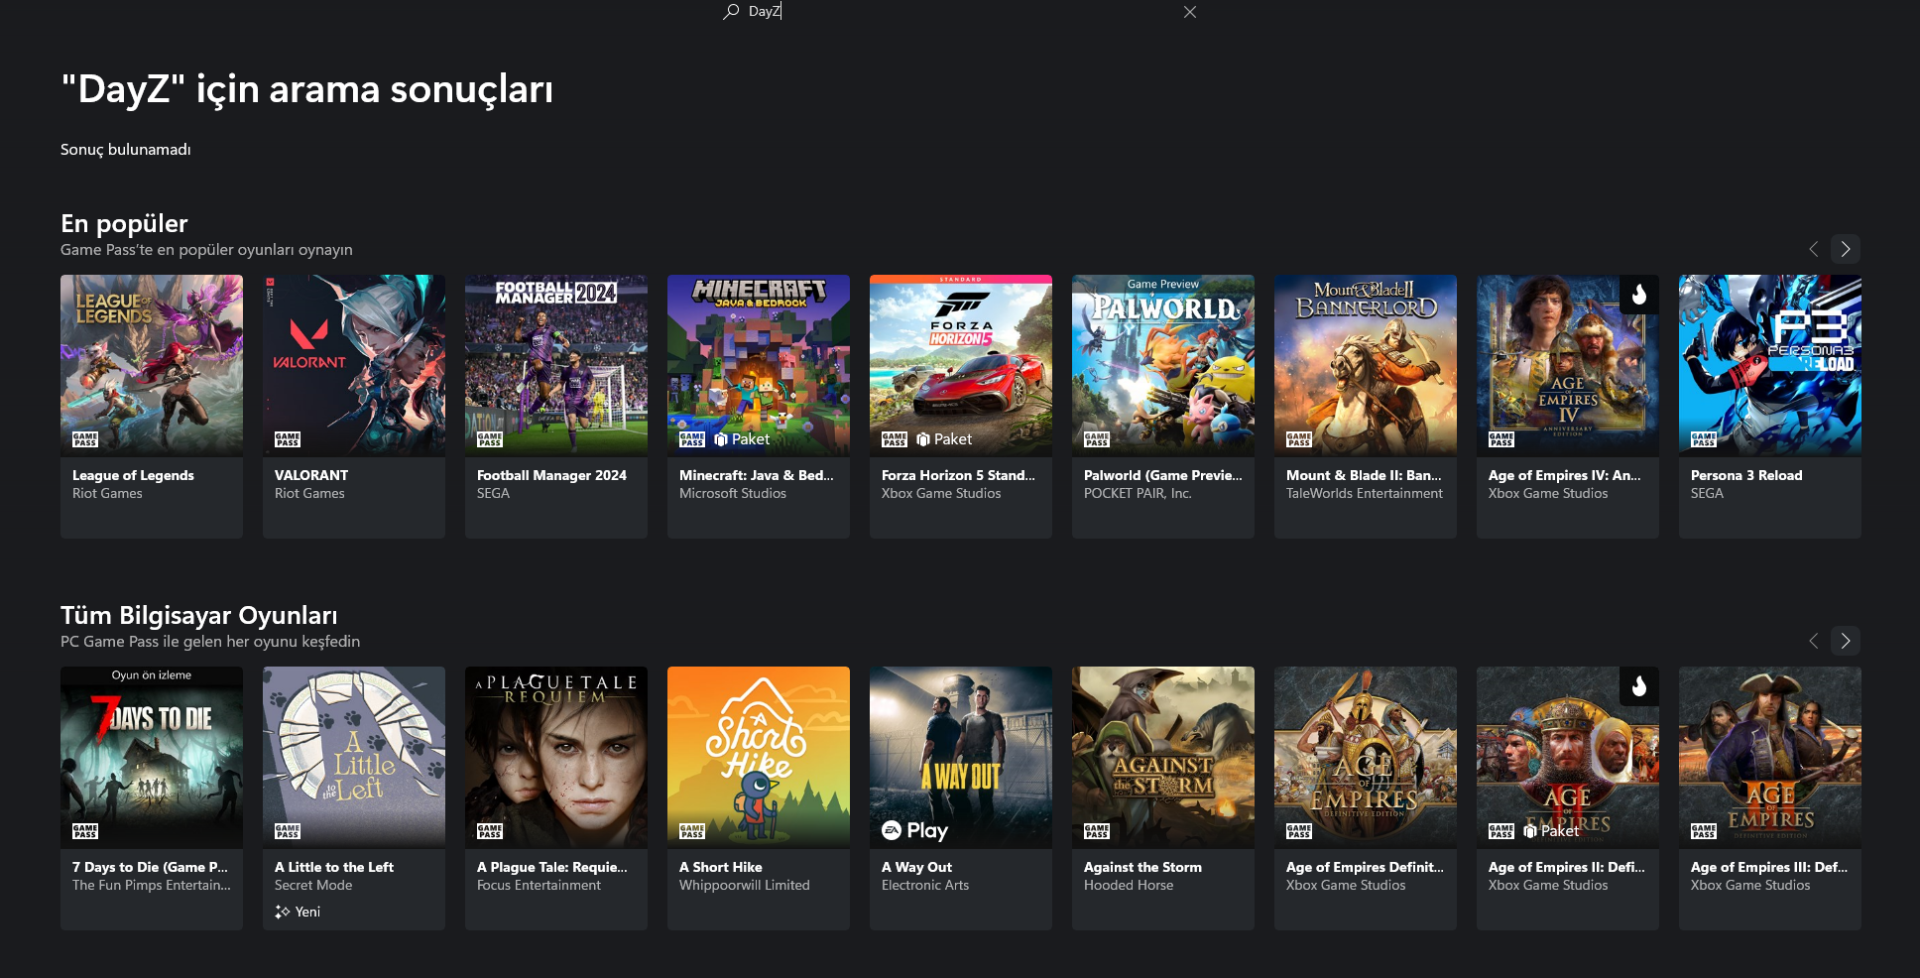The width and height of the screenshot is (1920, 978).
Task: Click Paket bundle icon on Forza Horizon 5
Action: (923, 439)
